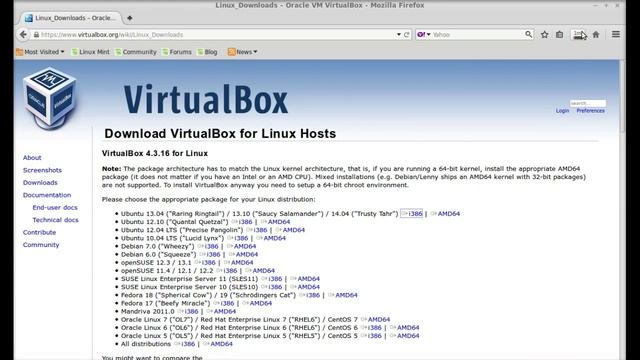Open a new tab with plus button
The height and width of the screenshot is (360, 640).
pos(129,18)
